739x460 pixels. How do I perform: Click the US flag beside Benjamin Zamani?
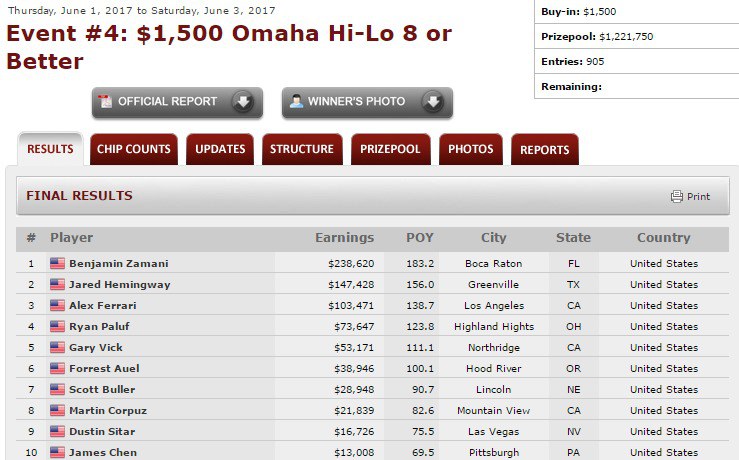click(57, 264)
